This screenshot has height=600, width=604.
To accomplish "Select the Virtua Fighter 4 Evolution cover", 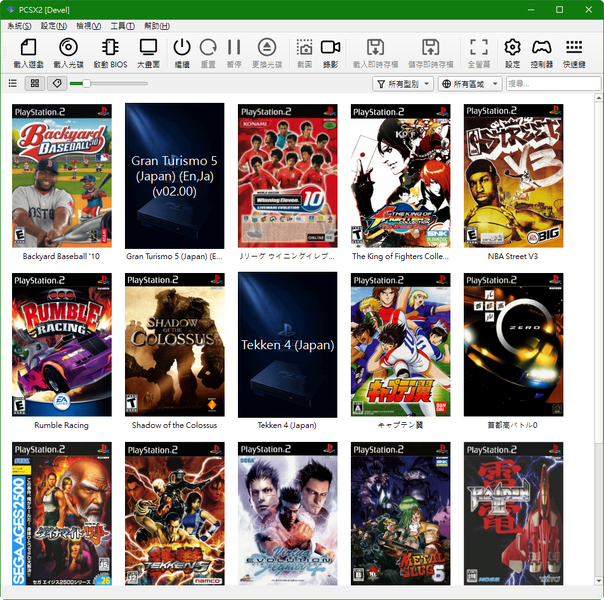I will tap(288, 514).
